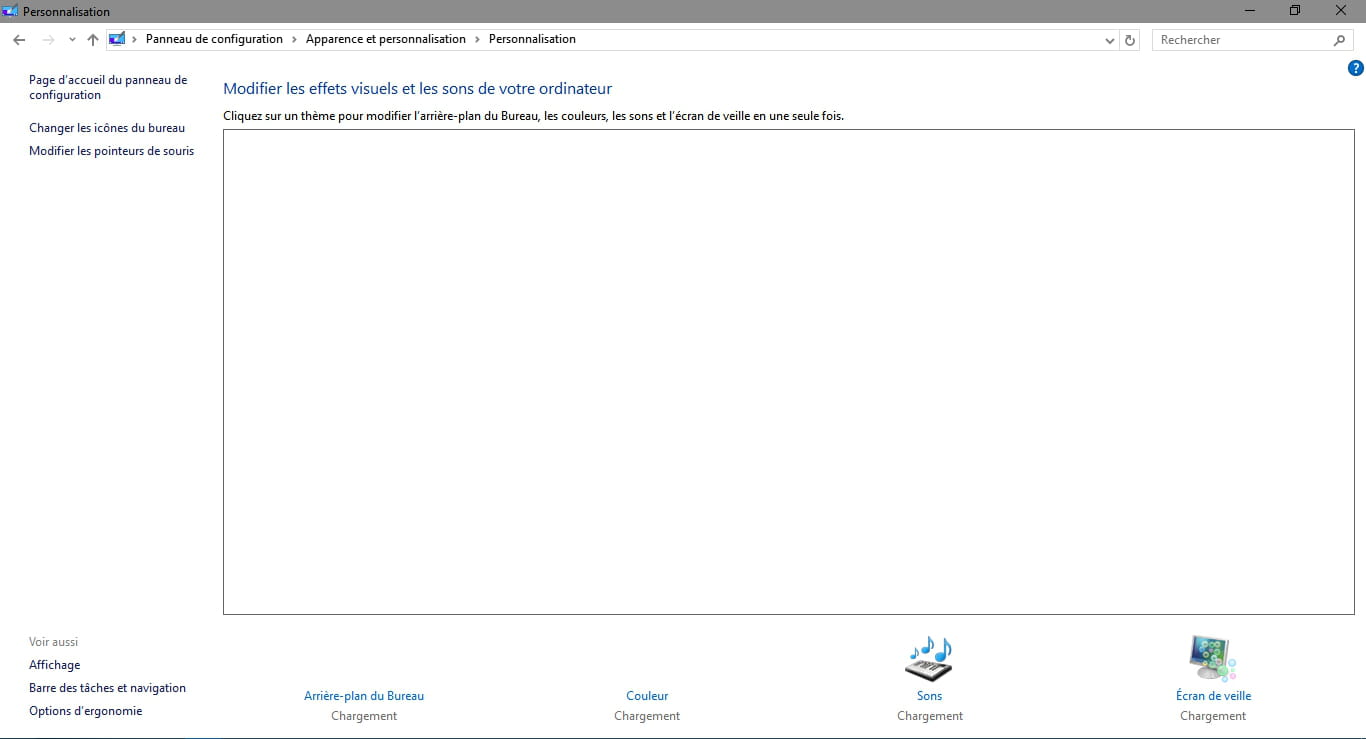Minimize the Personnalisation window
Image resolution: width=1366 pixels, height=739 pixels.
click(x=1250, y=11)
